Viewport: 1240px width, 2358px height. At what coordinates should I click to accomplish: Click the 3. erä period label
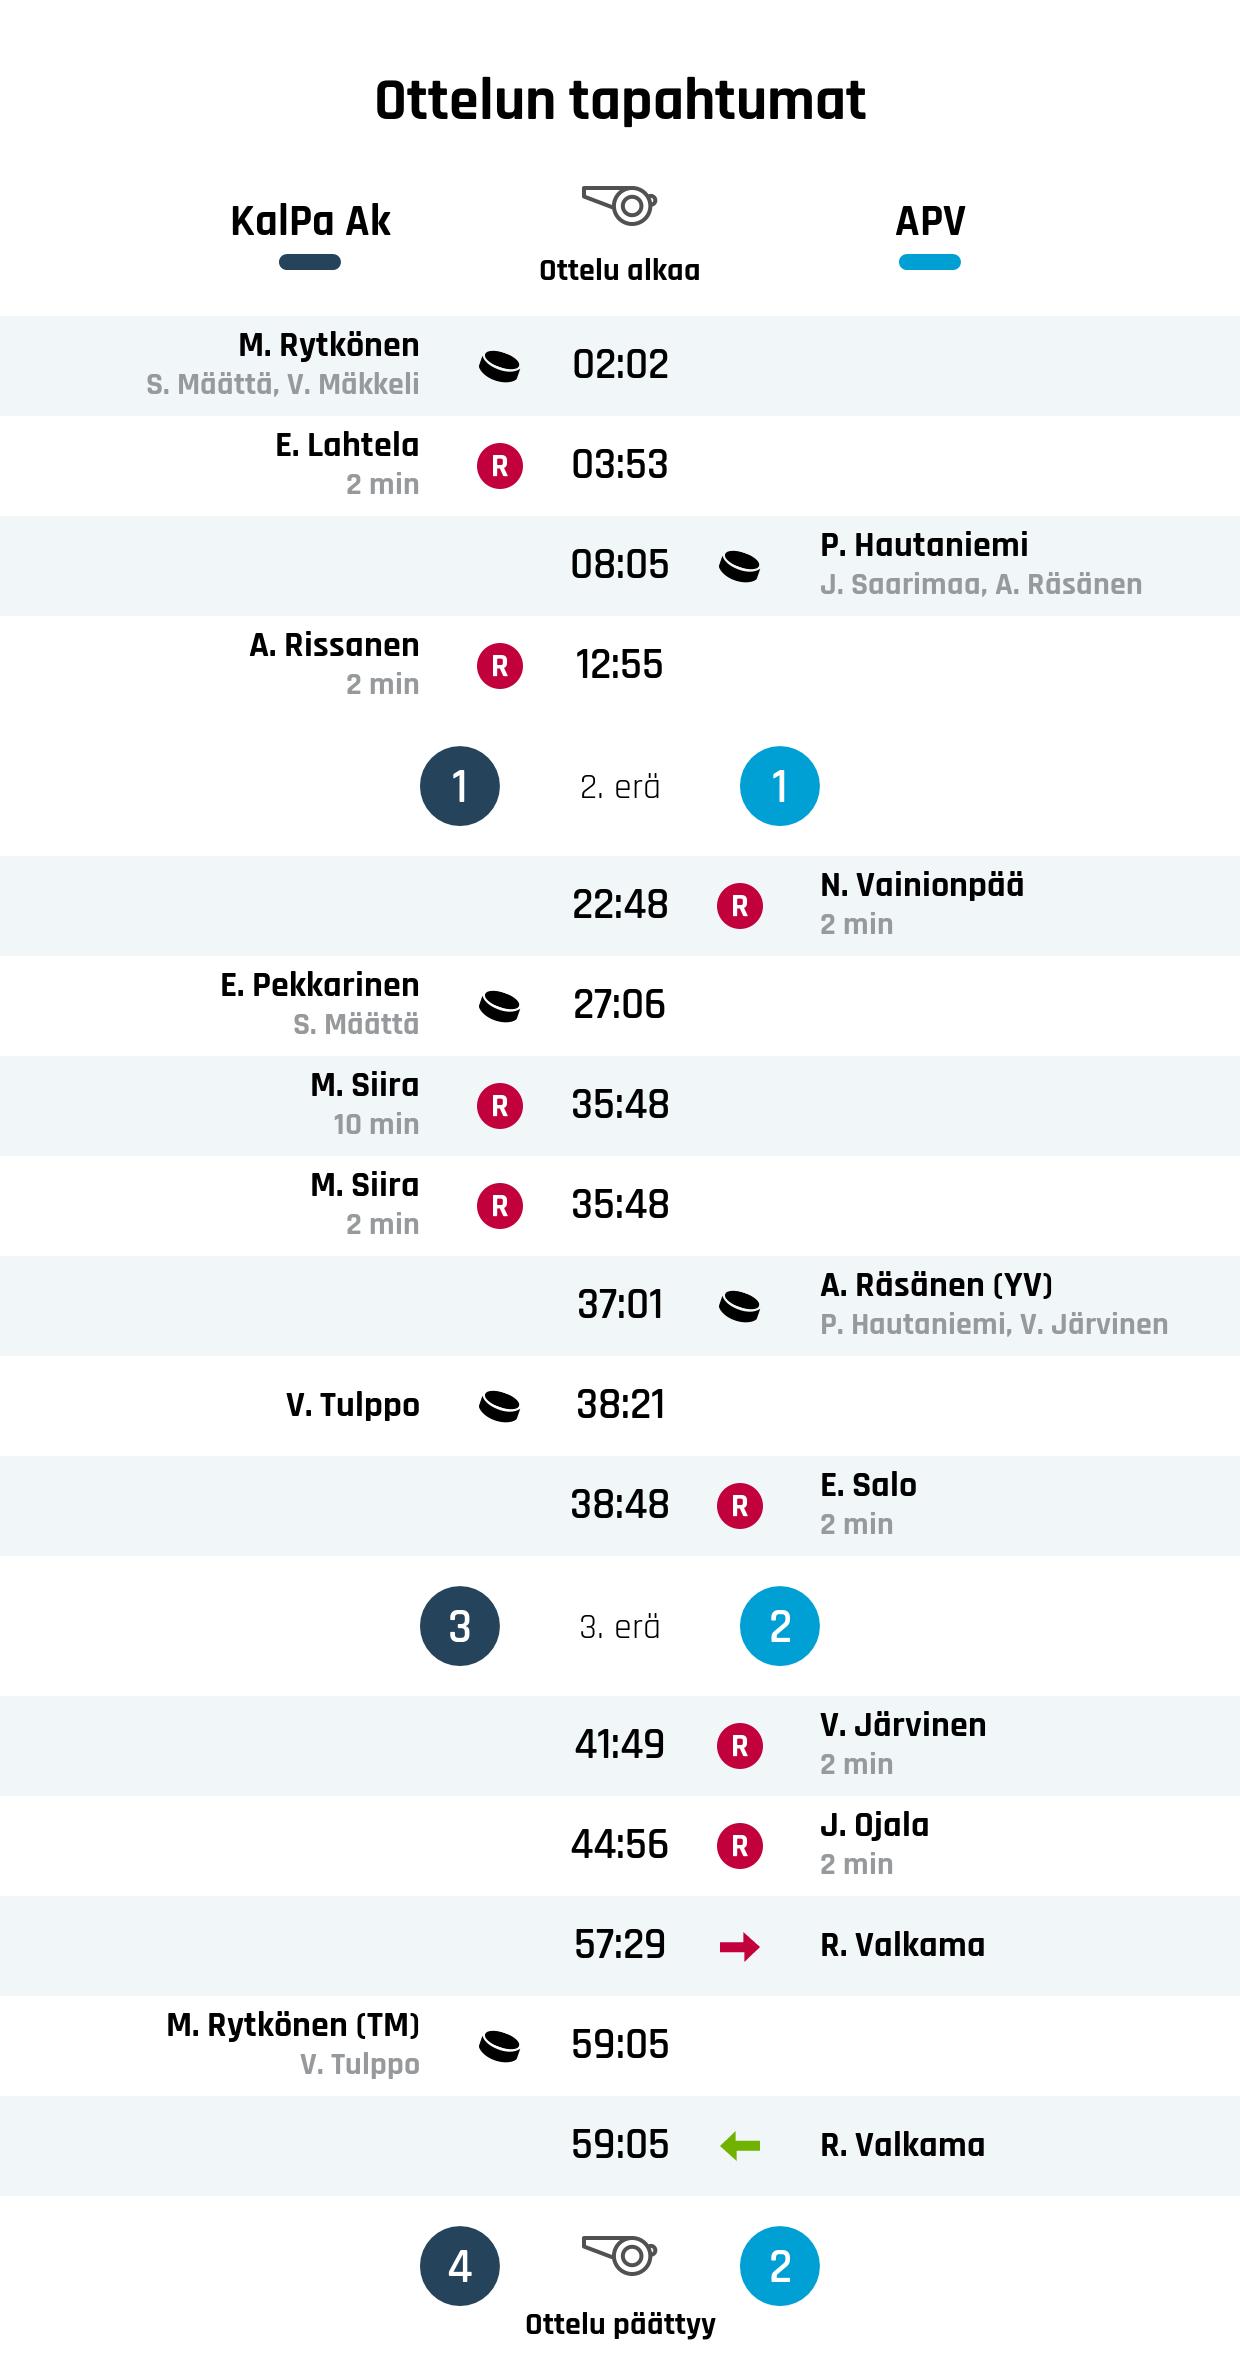coord(620,1627)
